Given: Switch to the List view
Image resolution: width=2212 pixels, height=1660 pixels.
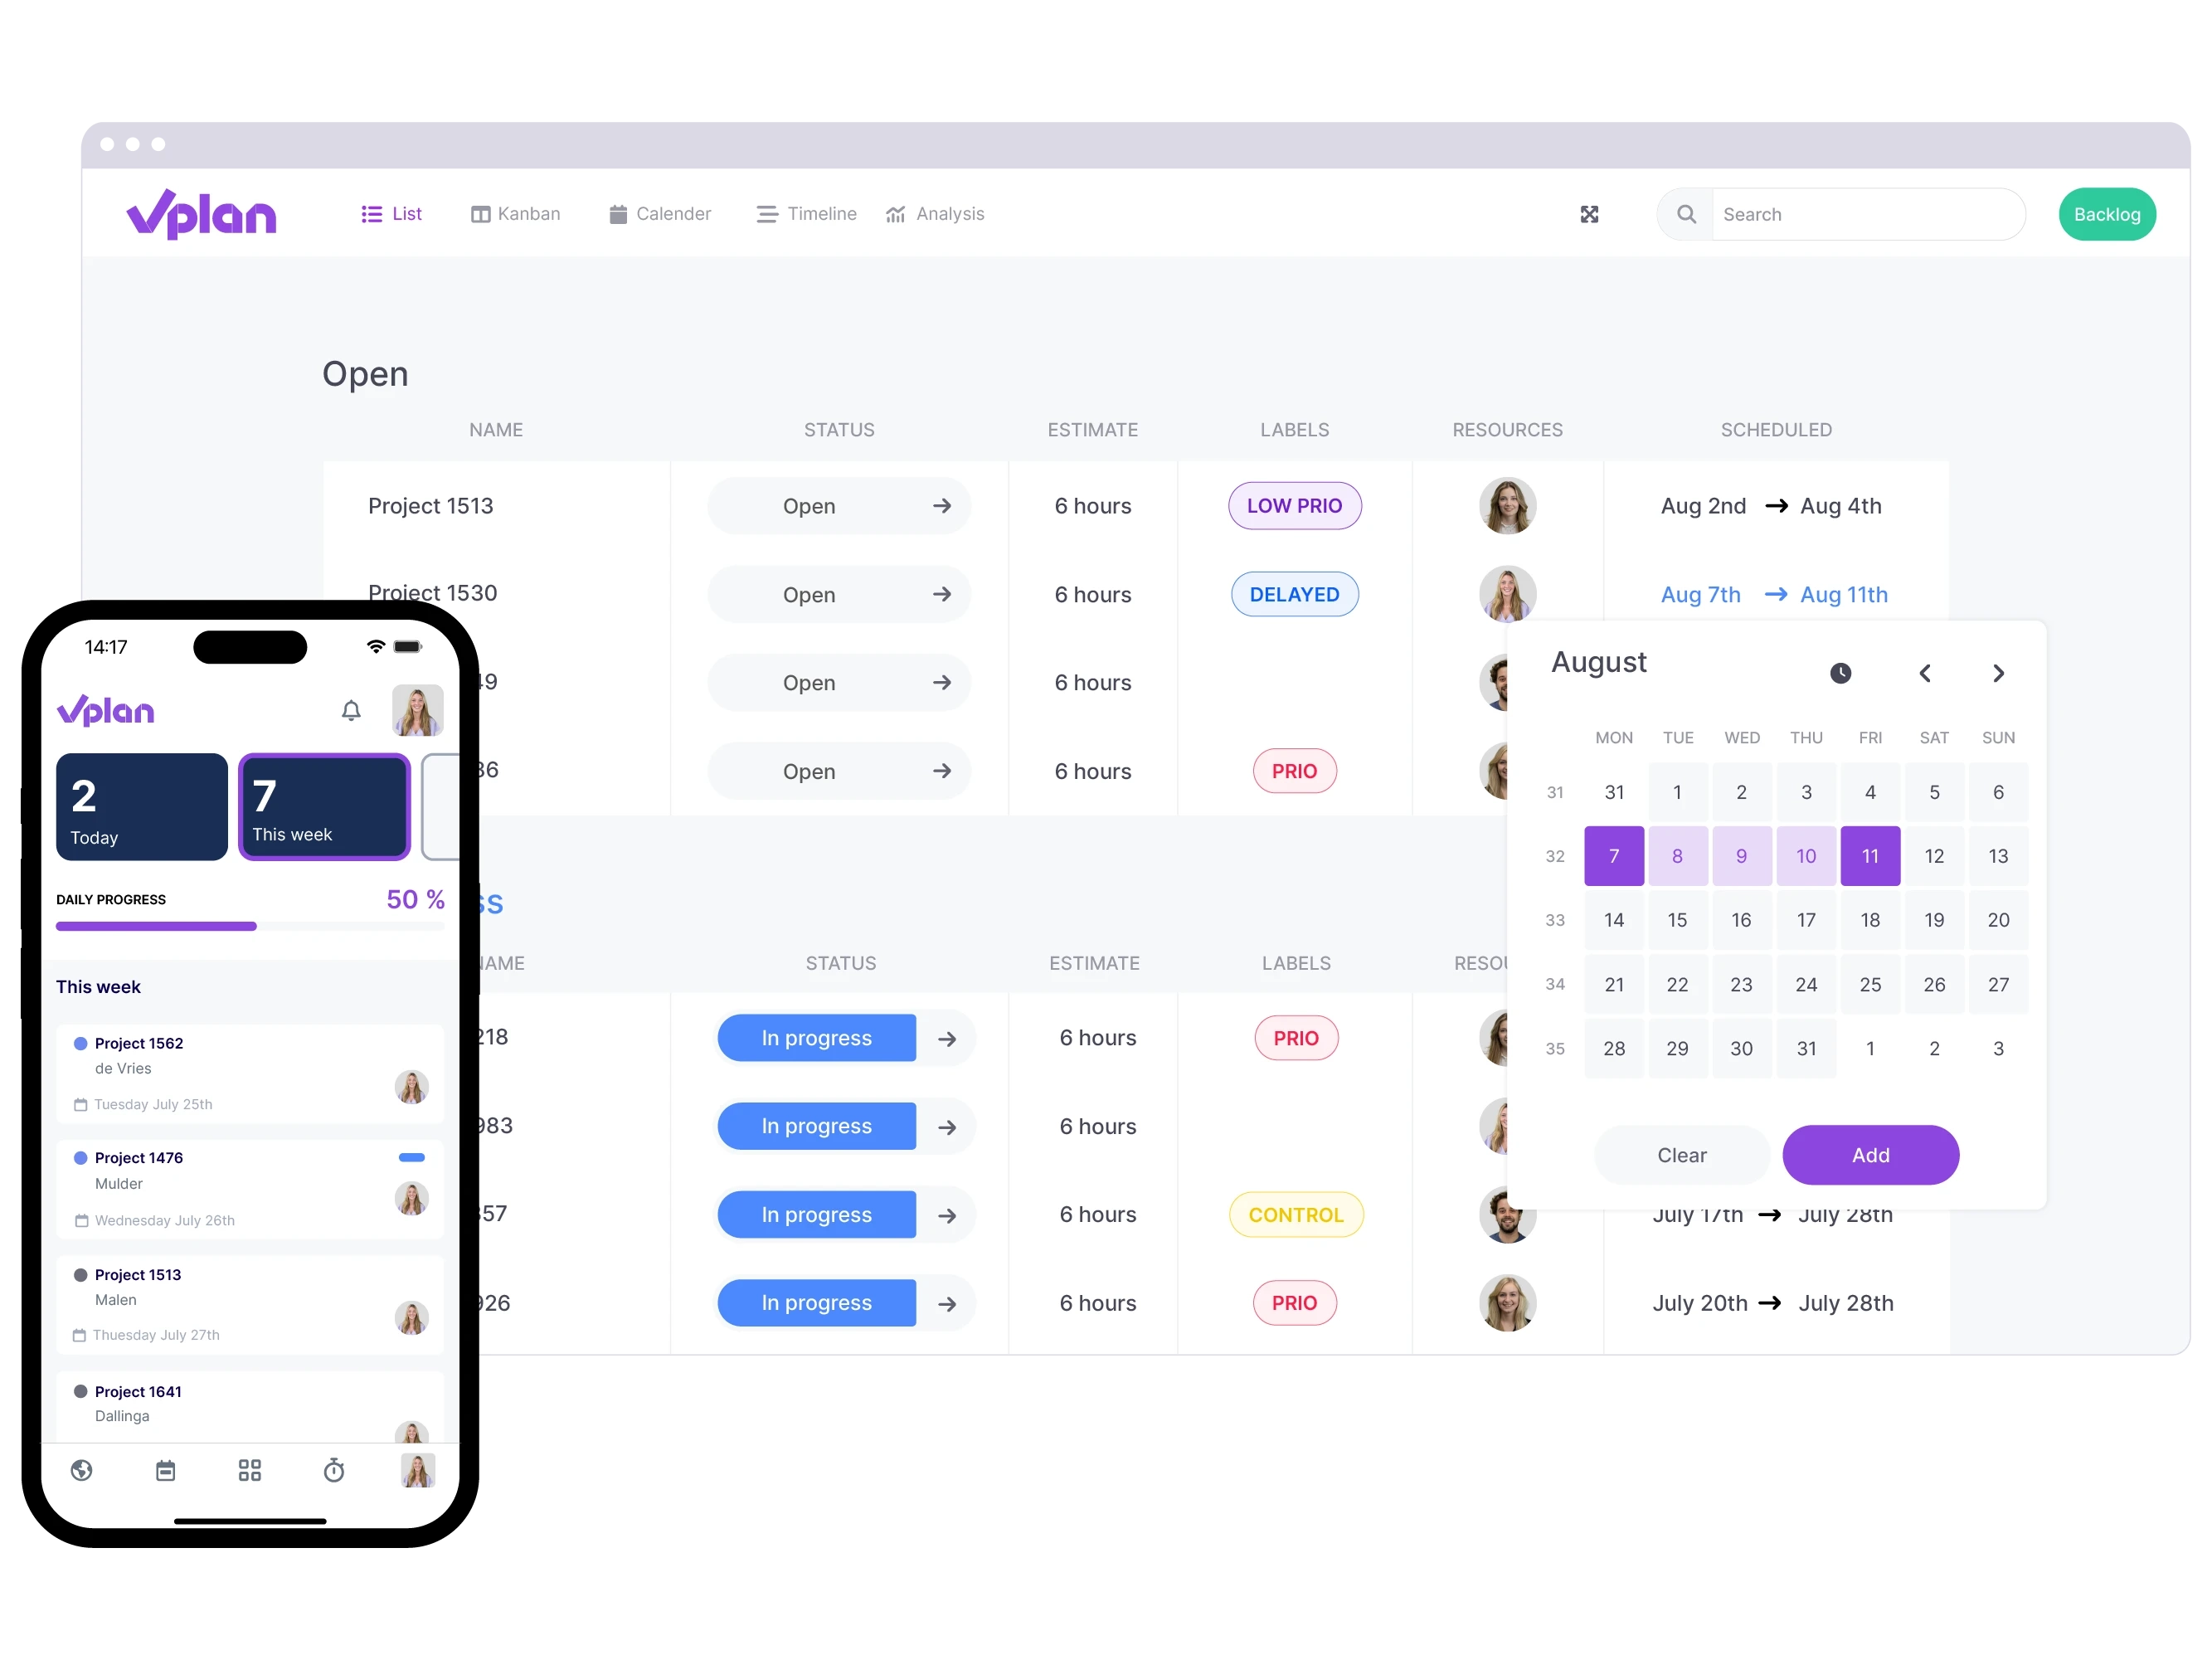Looking at the screenshot, I should tap(392, 212).
